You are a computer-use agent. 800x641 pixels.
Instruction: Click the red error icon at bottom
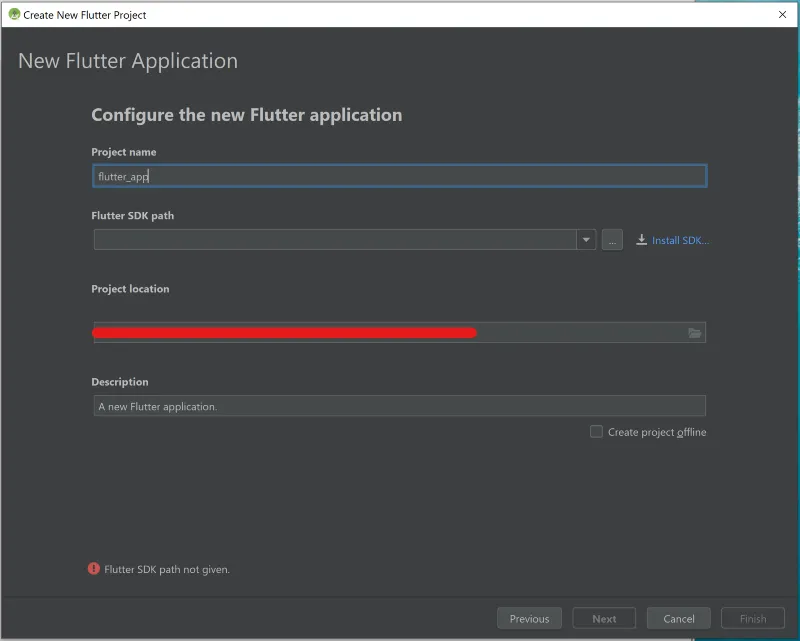point(93,569)
